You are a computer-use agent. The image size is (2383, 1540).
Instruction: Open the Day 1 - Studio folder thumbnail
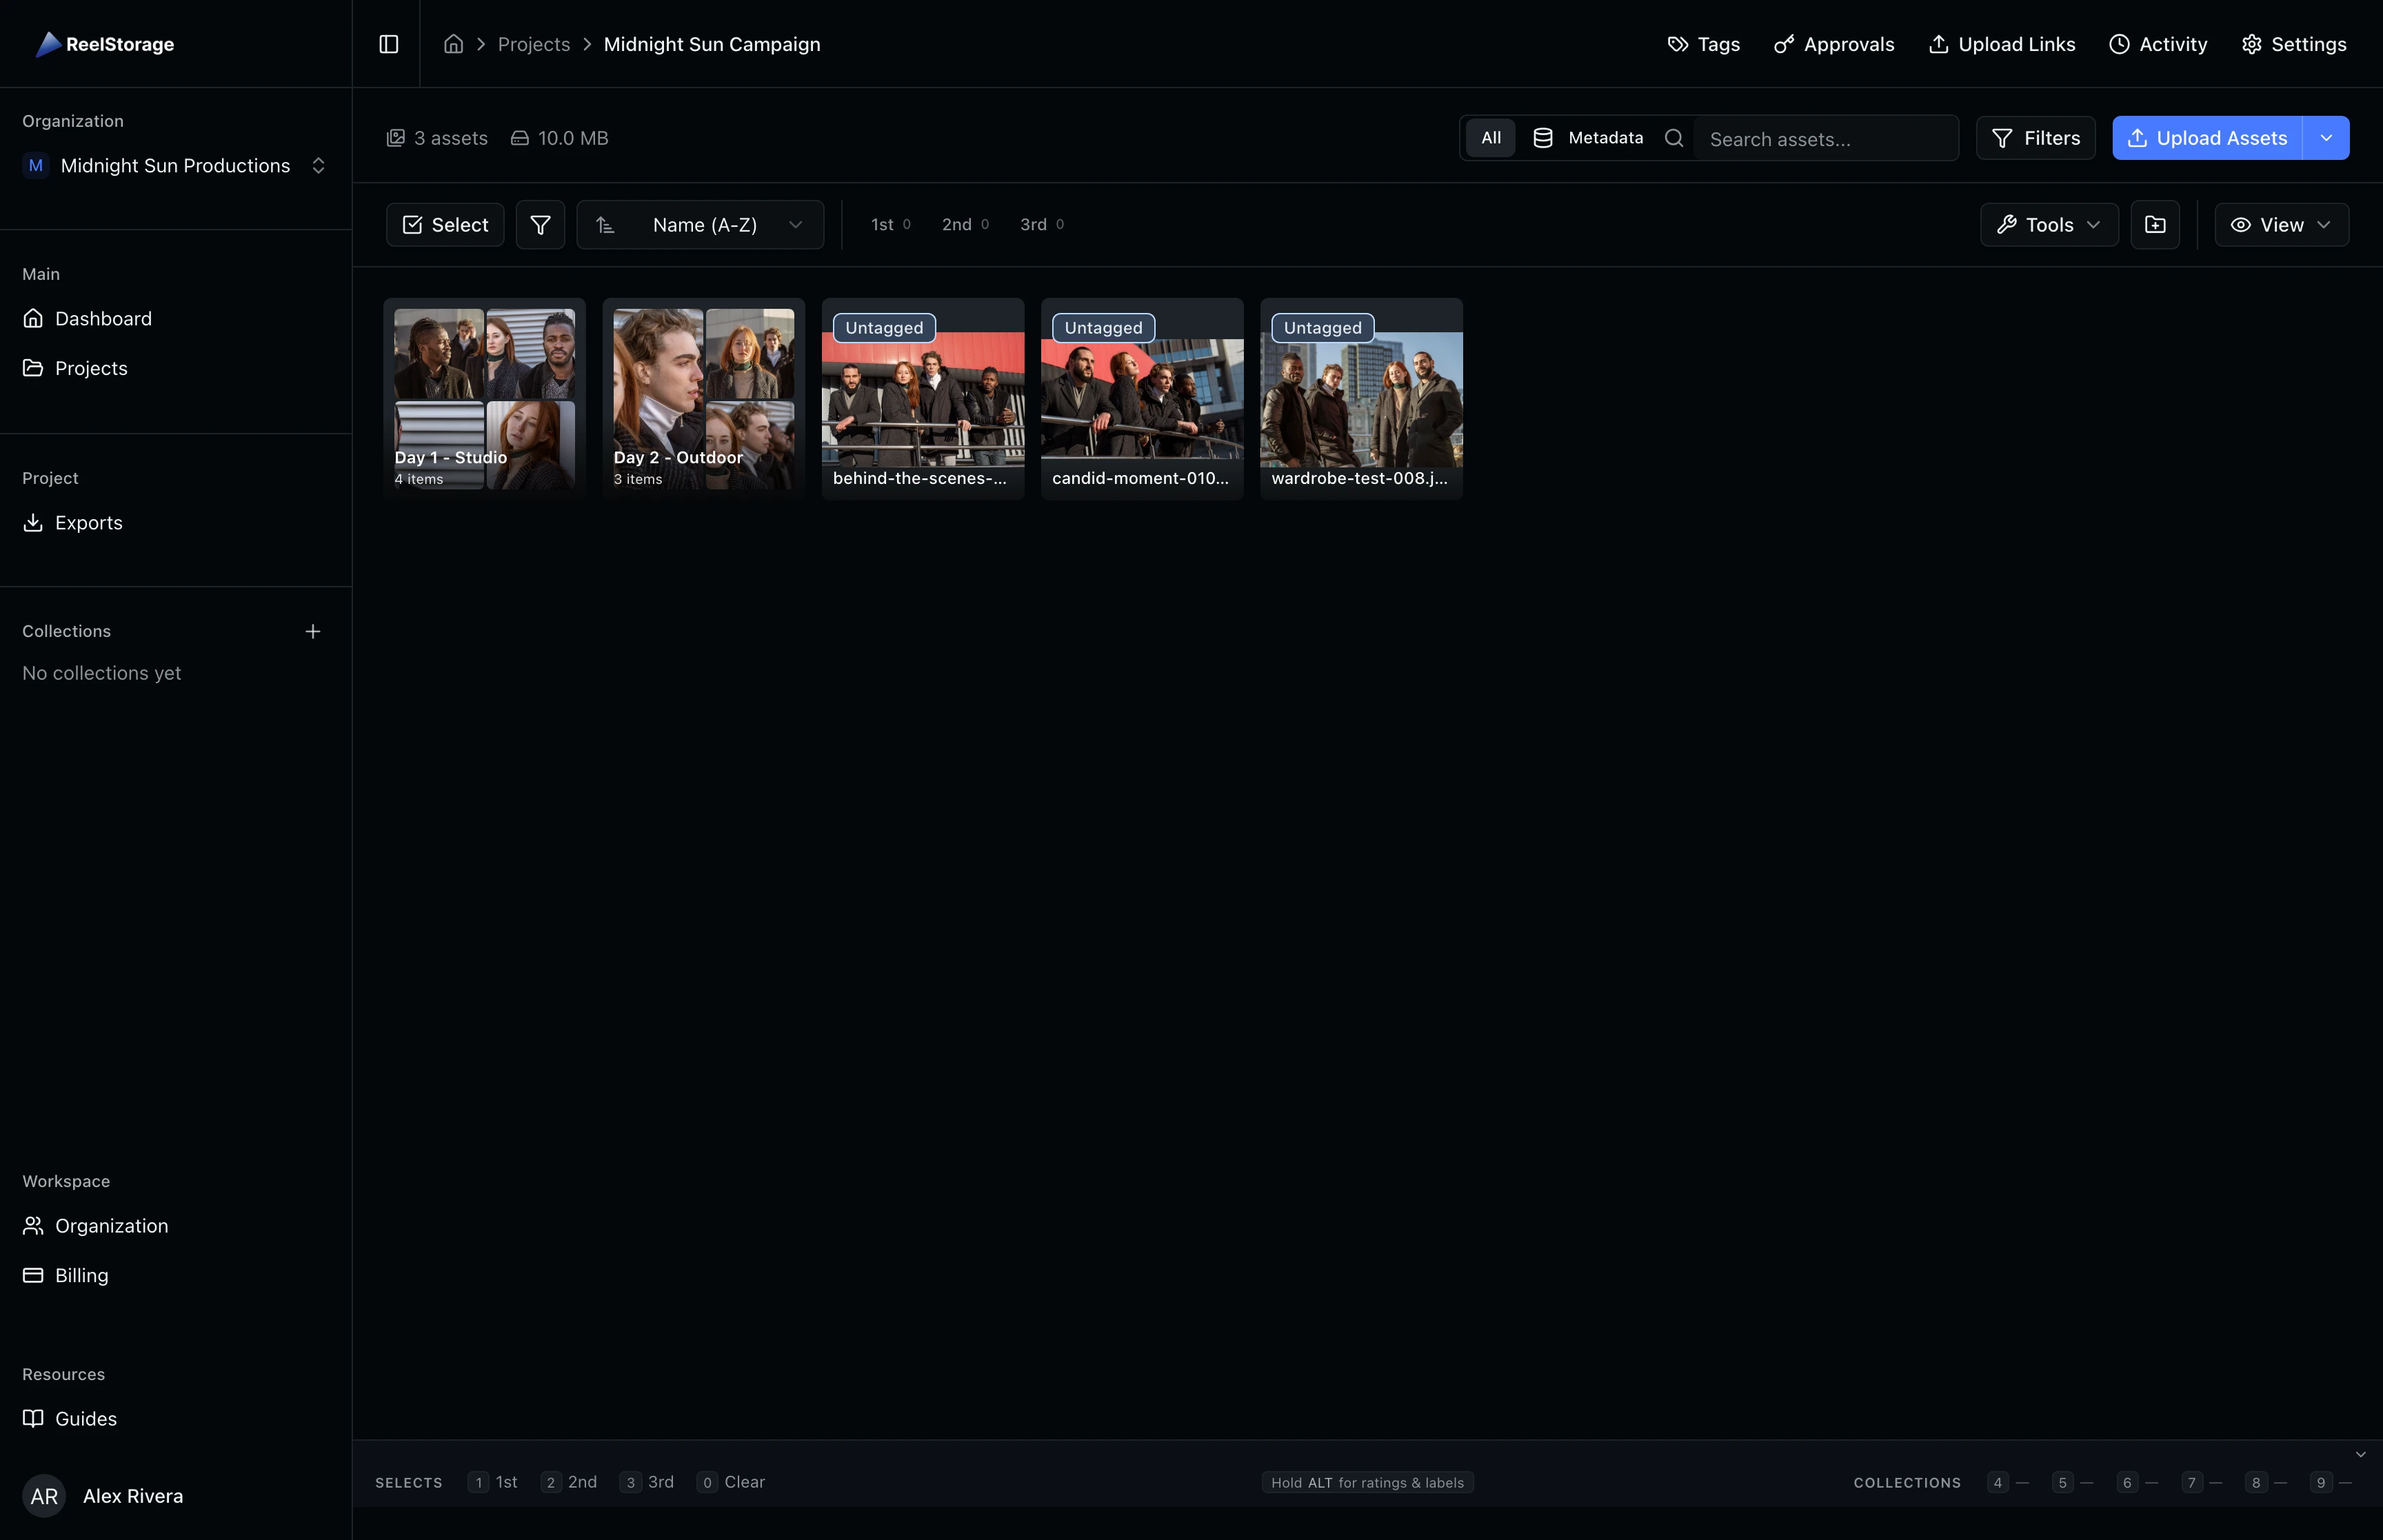tap(483, 397)
